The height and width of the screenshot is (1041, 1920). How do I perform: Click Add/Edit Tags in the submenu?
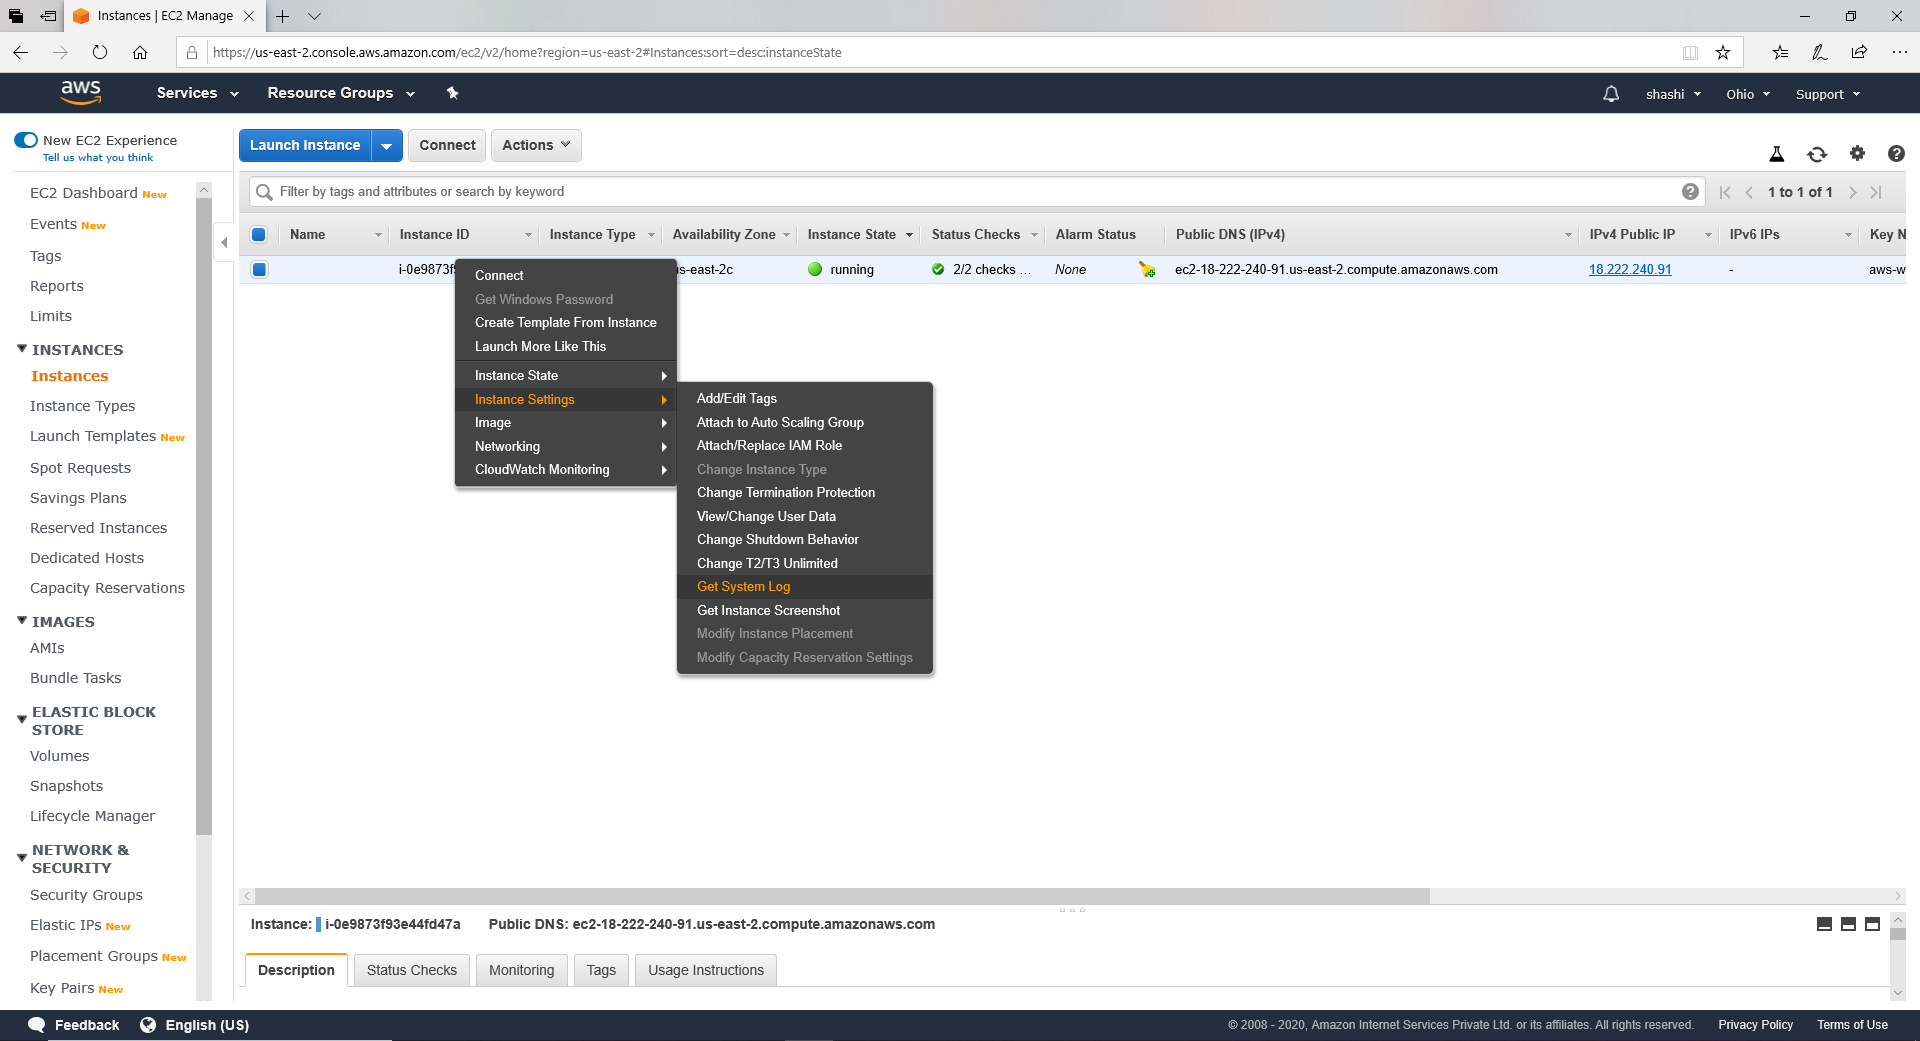[736, 398]
